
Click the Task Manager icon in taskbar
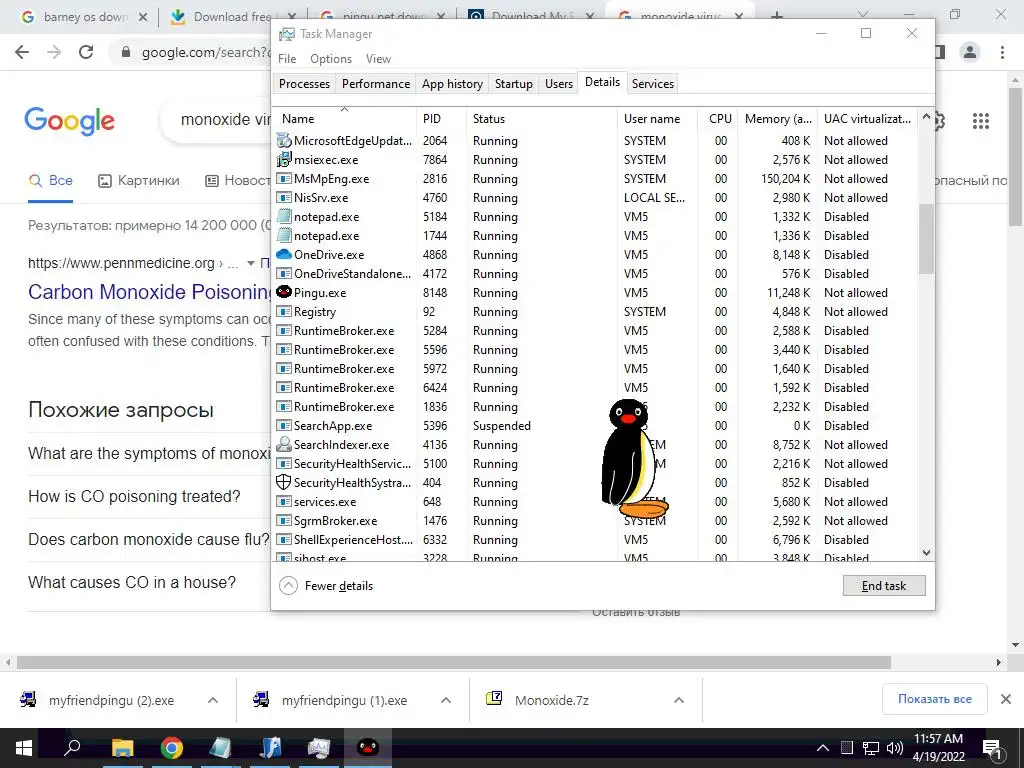click(319, 748)
